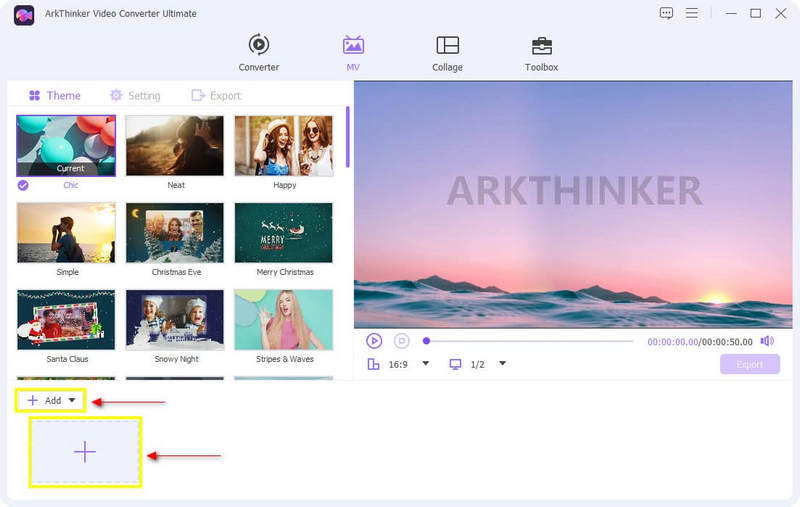Expand the 1/2 preview quality dropdown

click(x=503, y=364)
